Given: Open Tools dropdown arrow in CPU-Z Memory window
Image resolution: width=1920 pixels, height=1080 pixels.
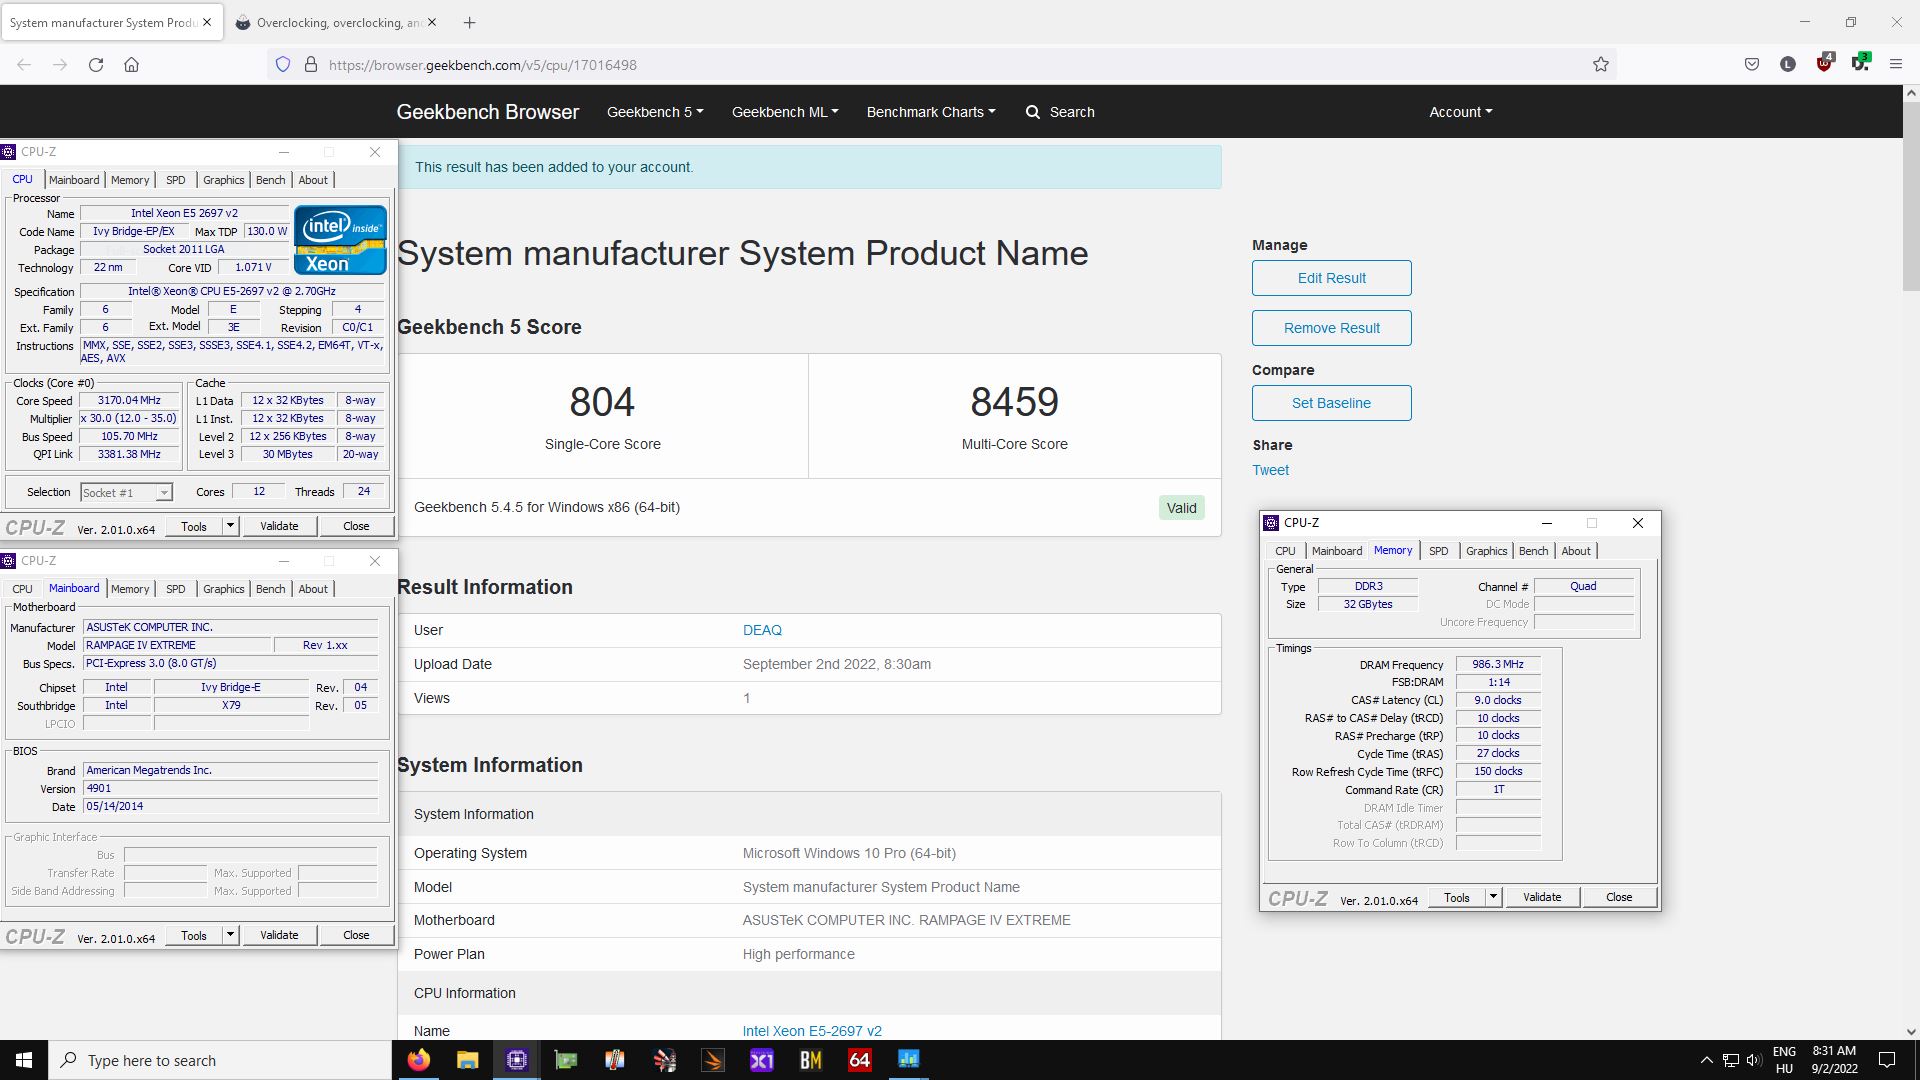Looking at the screenshot, I should [x=1493, y=897].
